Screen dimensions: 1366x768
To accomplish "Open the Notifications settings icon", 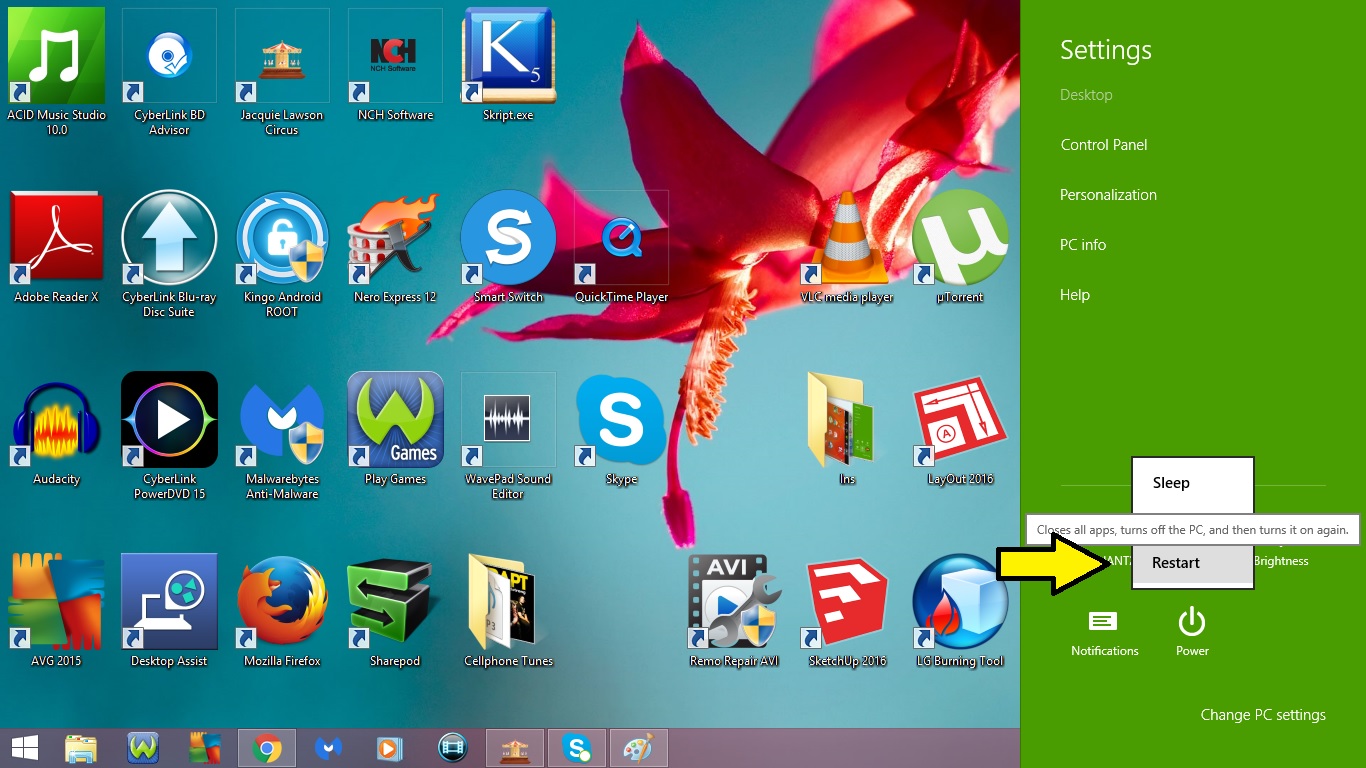I will click(x=1104, y=633).
